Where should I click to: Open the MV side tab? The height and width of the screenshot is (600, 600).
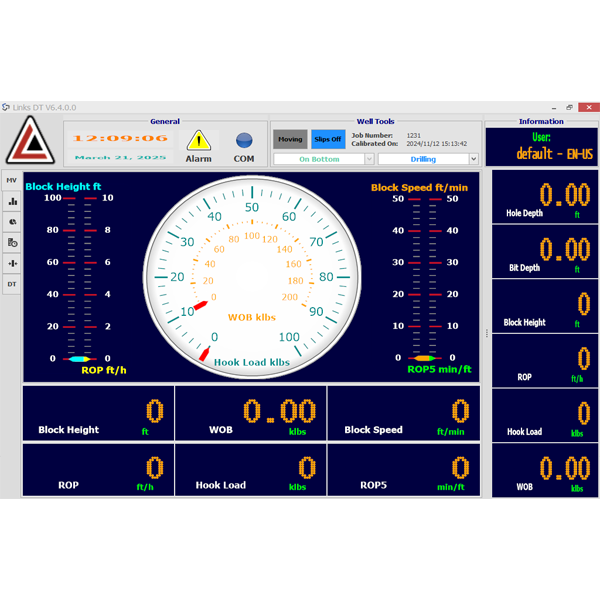11,180
